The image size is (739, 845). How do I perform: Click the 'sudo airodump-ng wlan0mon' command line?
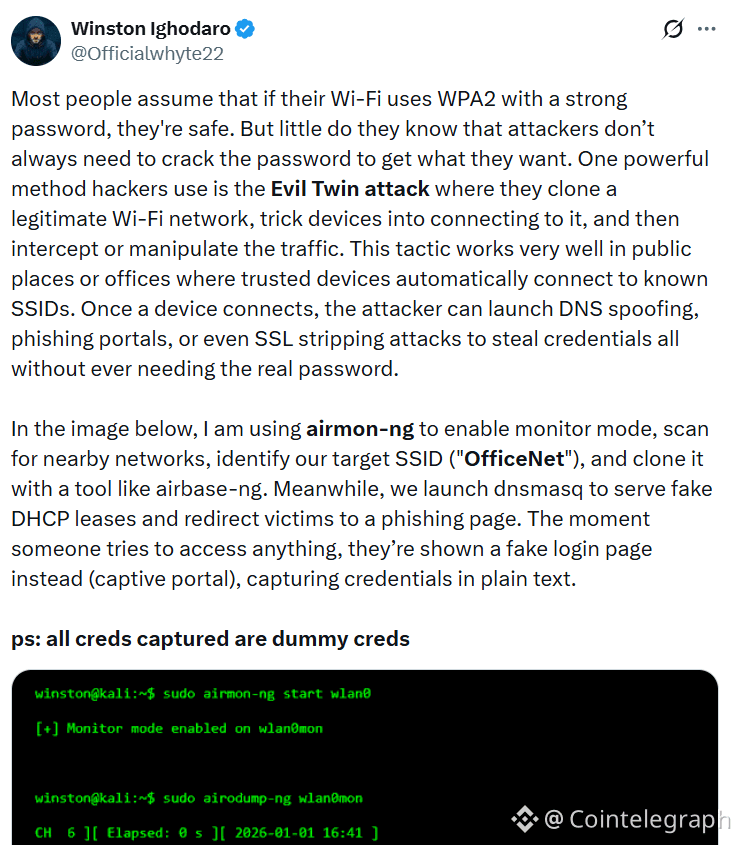coord(199,798)
